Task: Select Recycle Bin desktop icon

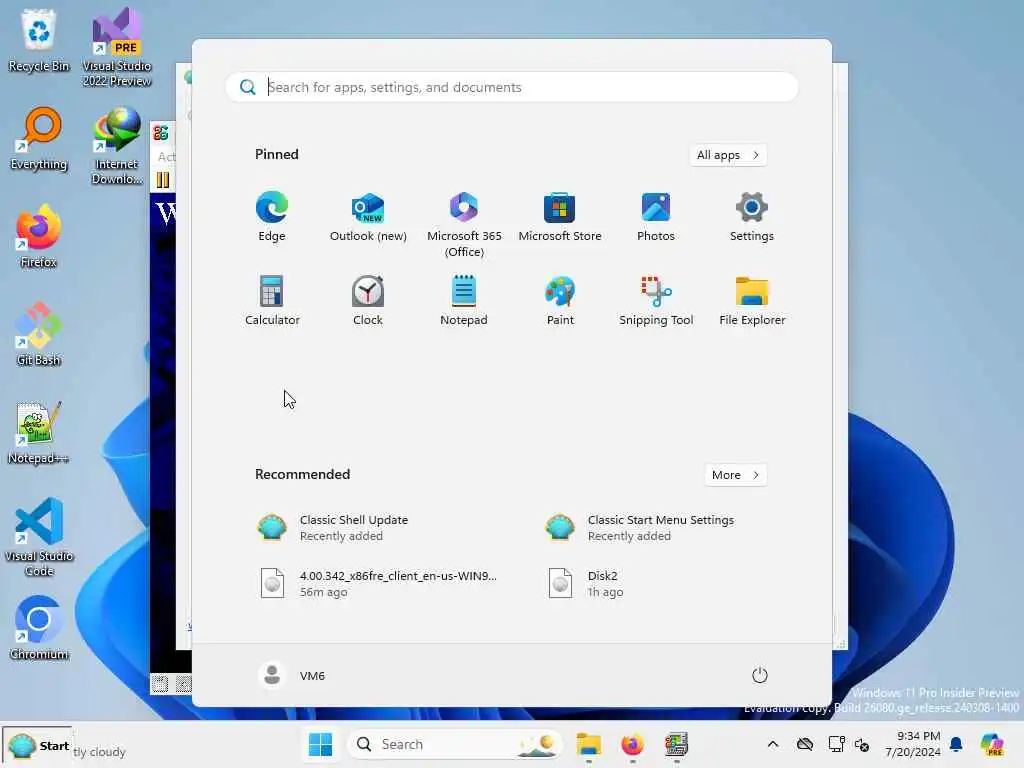Action: 39,40
